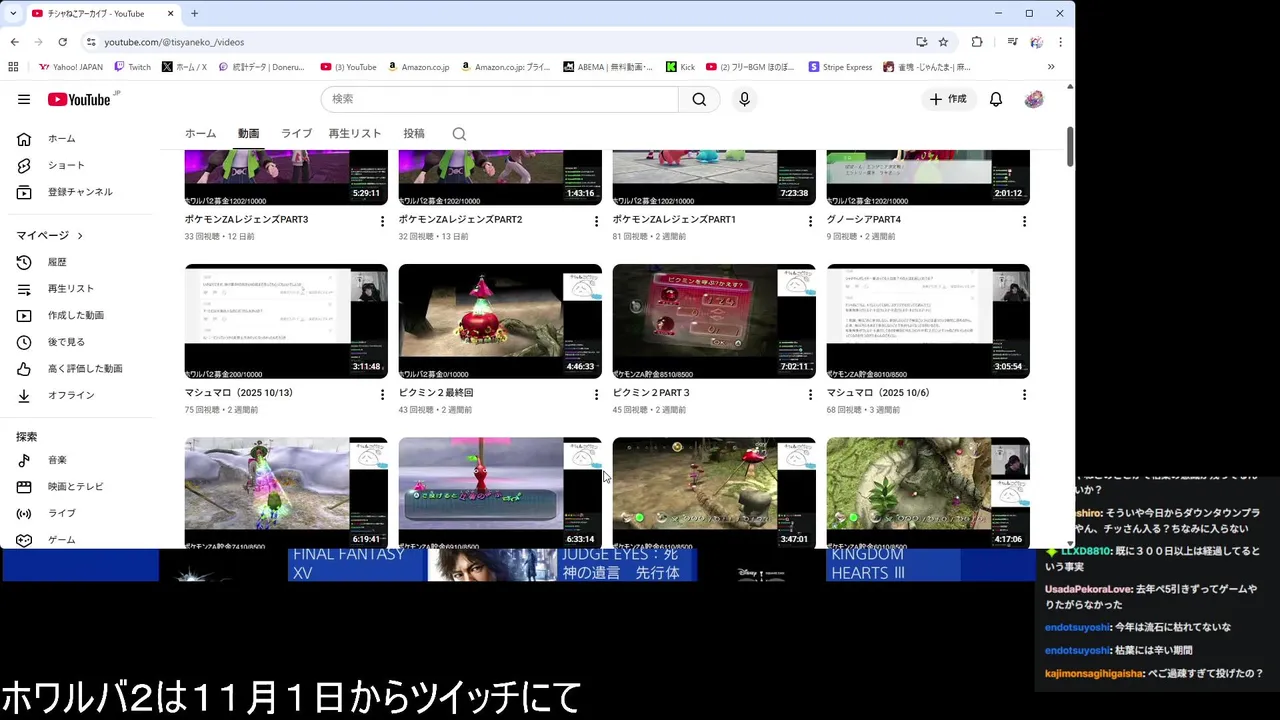
Task: Select the channel 投稿 tab
Action: (414, 133)
